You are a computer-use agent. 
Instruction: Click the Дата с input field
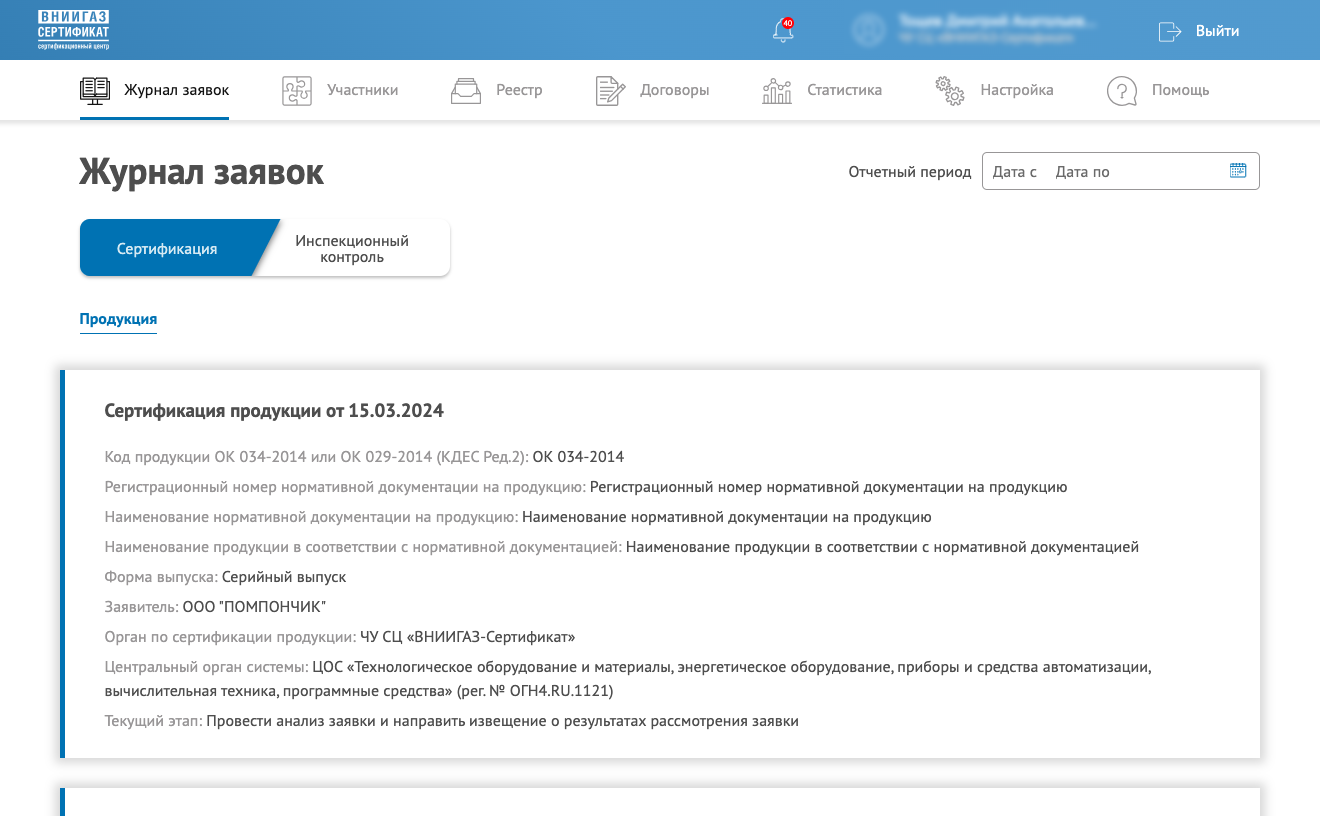[1015, 172]
